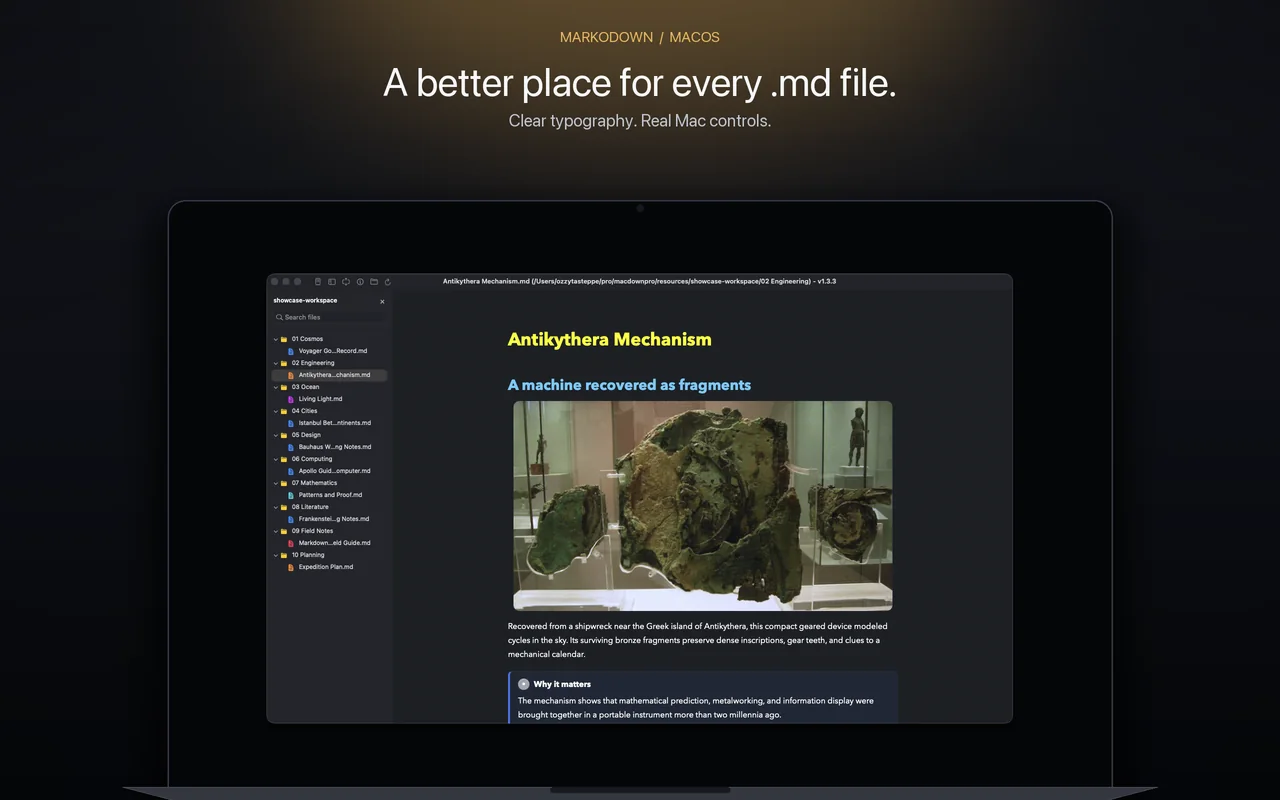Viewport: 1280px width, 800px height.
Task: Click the teal file icon beside Patterns and Proof.md
Action: click(x=291, y=495)
